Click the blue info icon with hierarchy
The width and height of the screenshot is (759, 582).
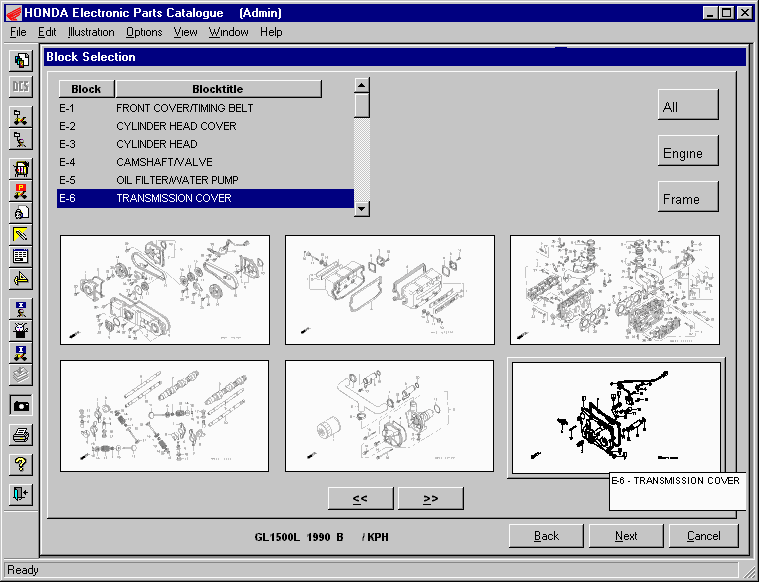[21, 352]
